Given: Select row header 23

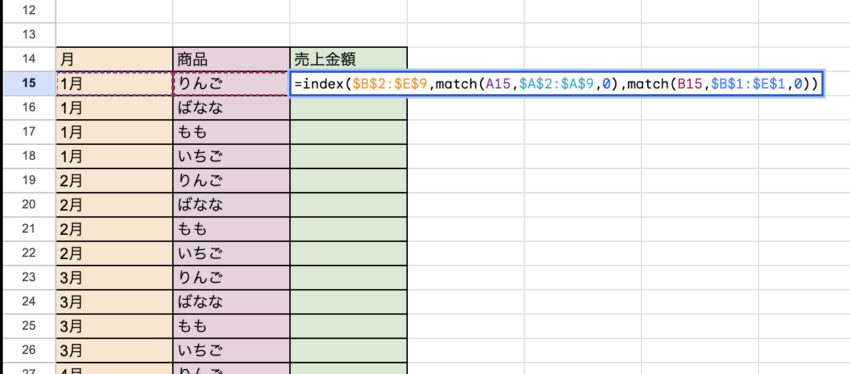Looking at the screenshot, I should coord(29,278).
